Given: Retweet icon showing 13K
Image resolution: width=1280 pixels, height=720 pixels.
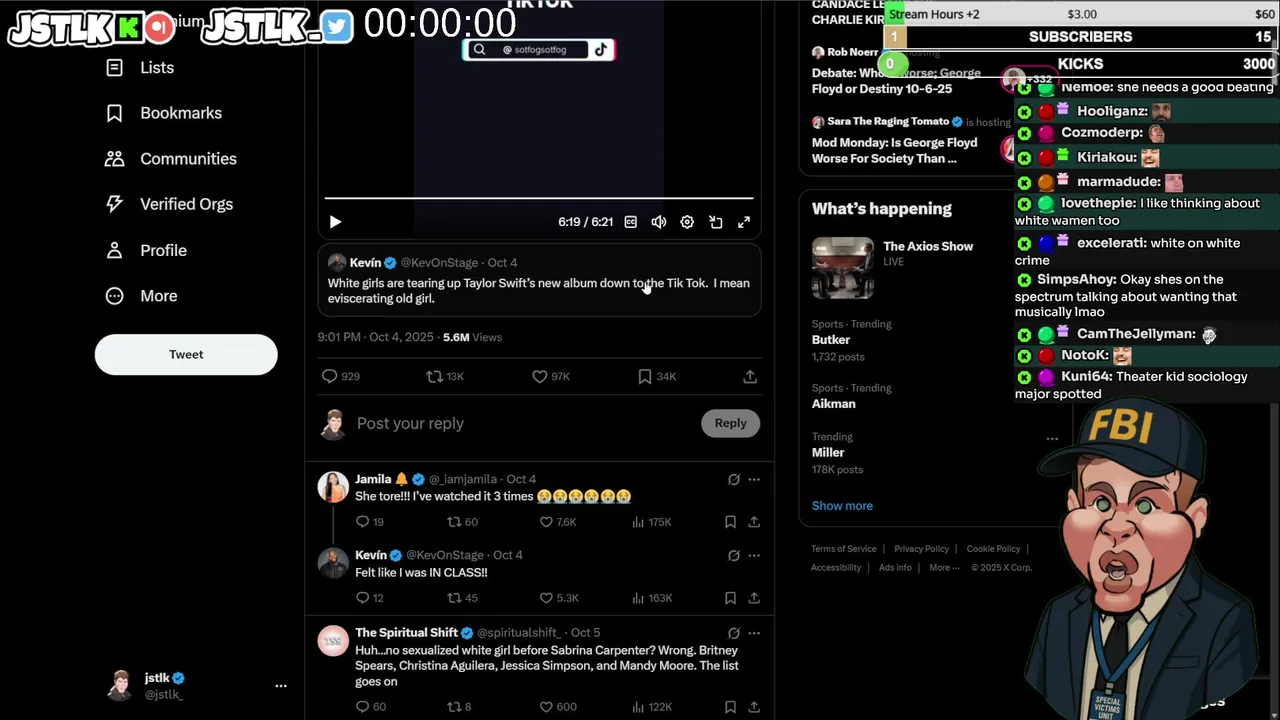Looking at the screenshot, I should tap(445, 376).
